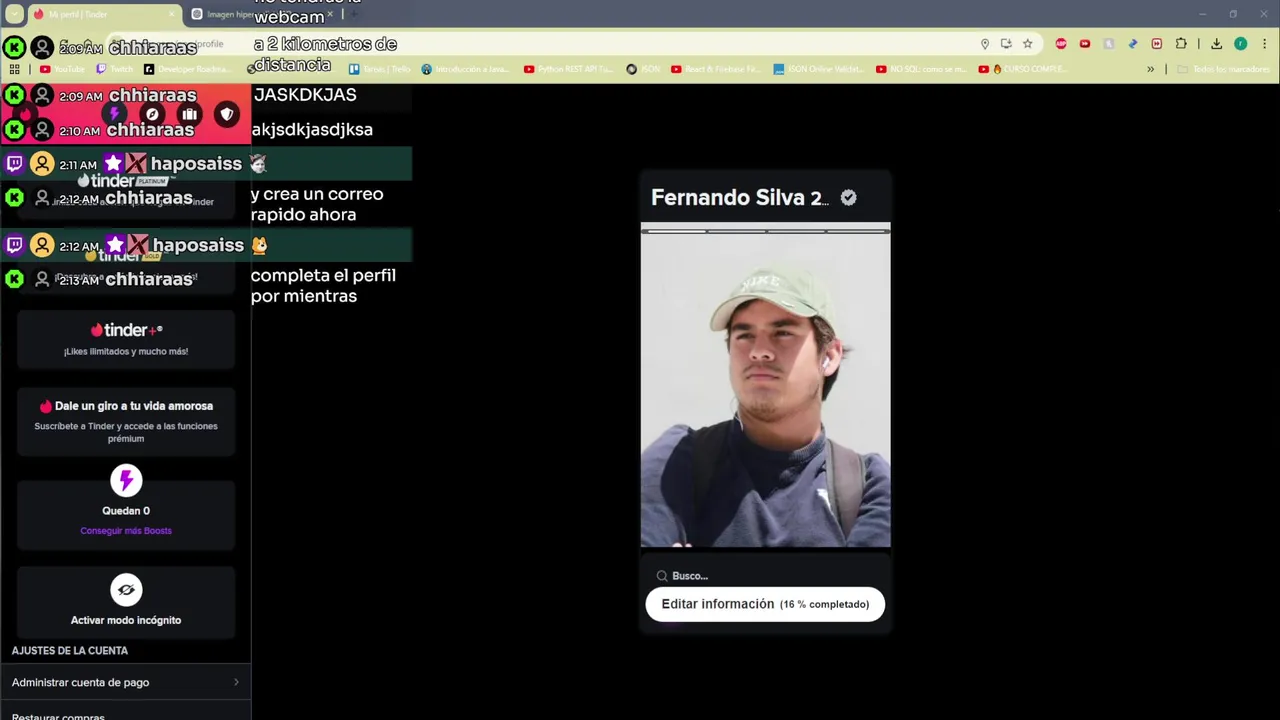Screen dimensions: 1280x720
Task: Open the safety shield icon in Tinder header
Action: tap(227, 114)
